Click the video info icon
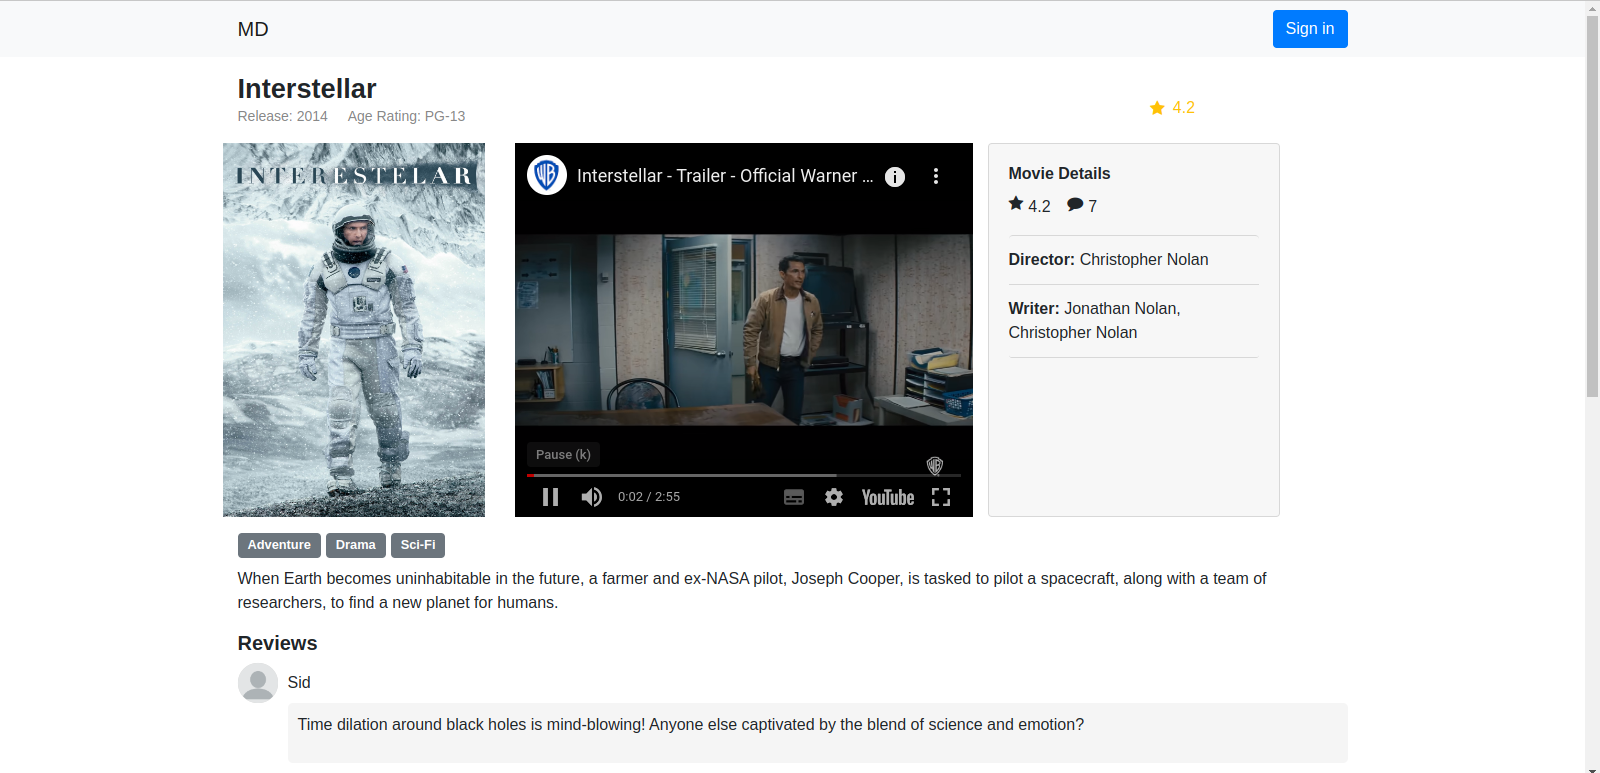The image size is (1600, 773). 895,176
